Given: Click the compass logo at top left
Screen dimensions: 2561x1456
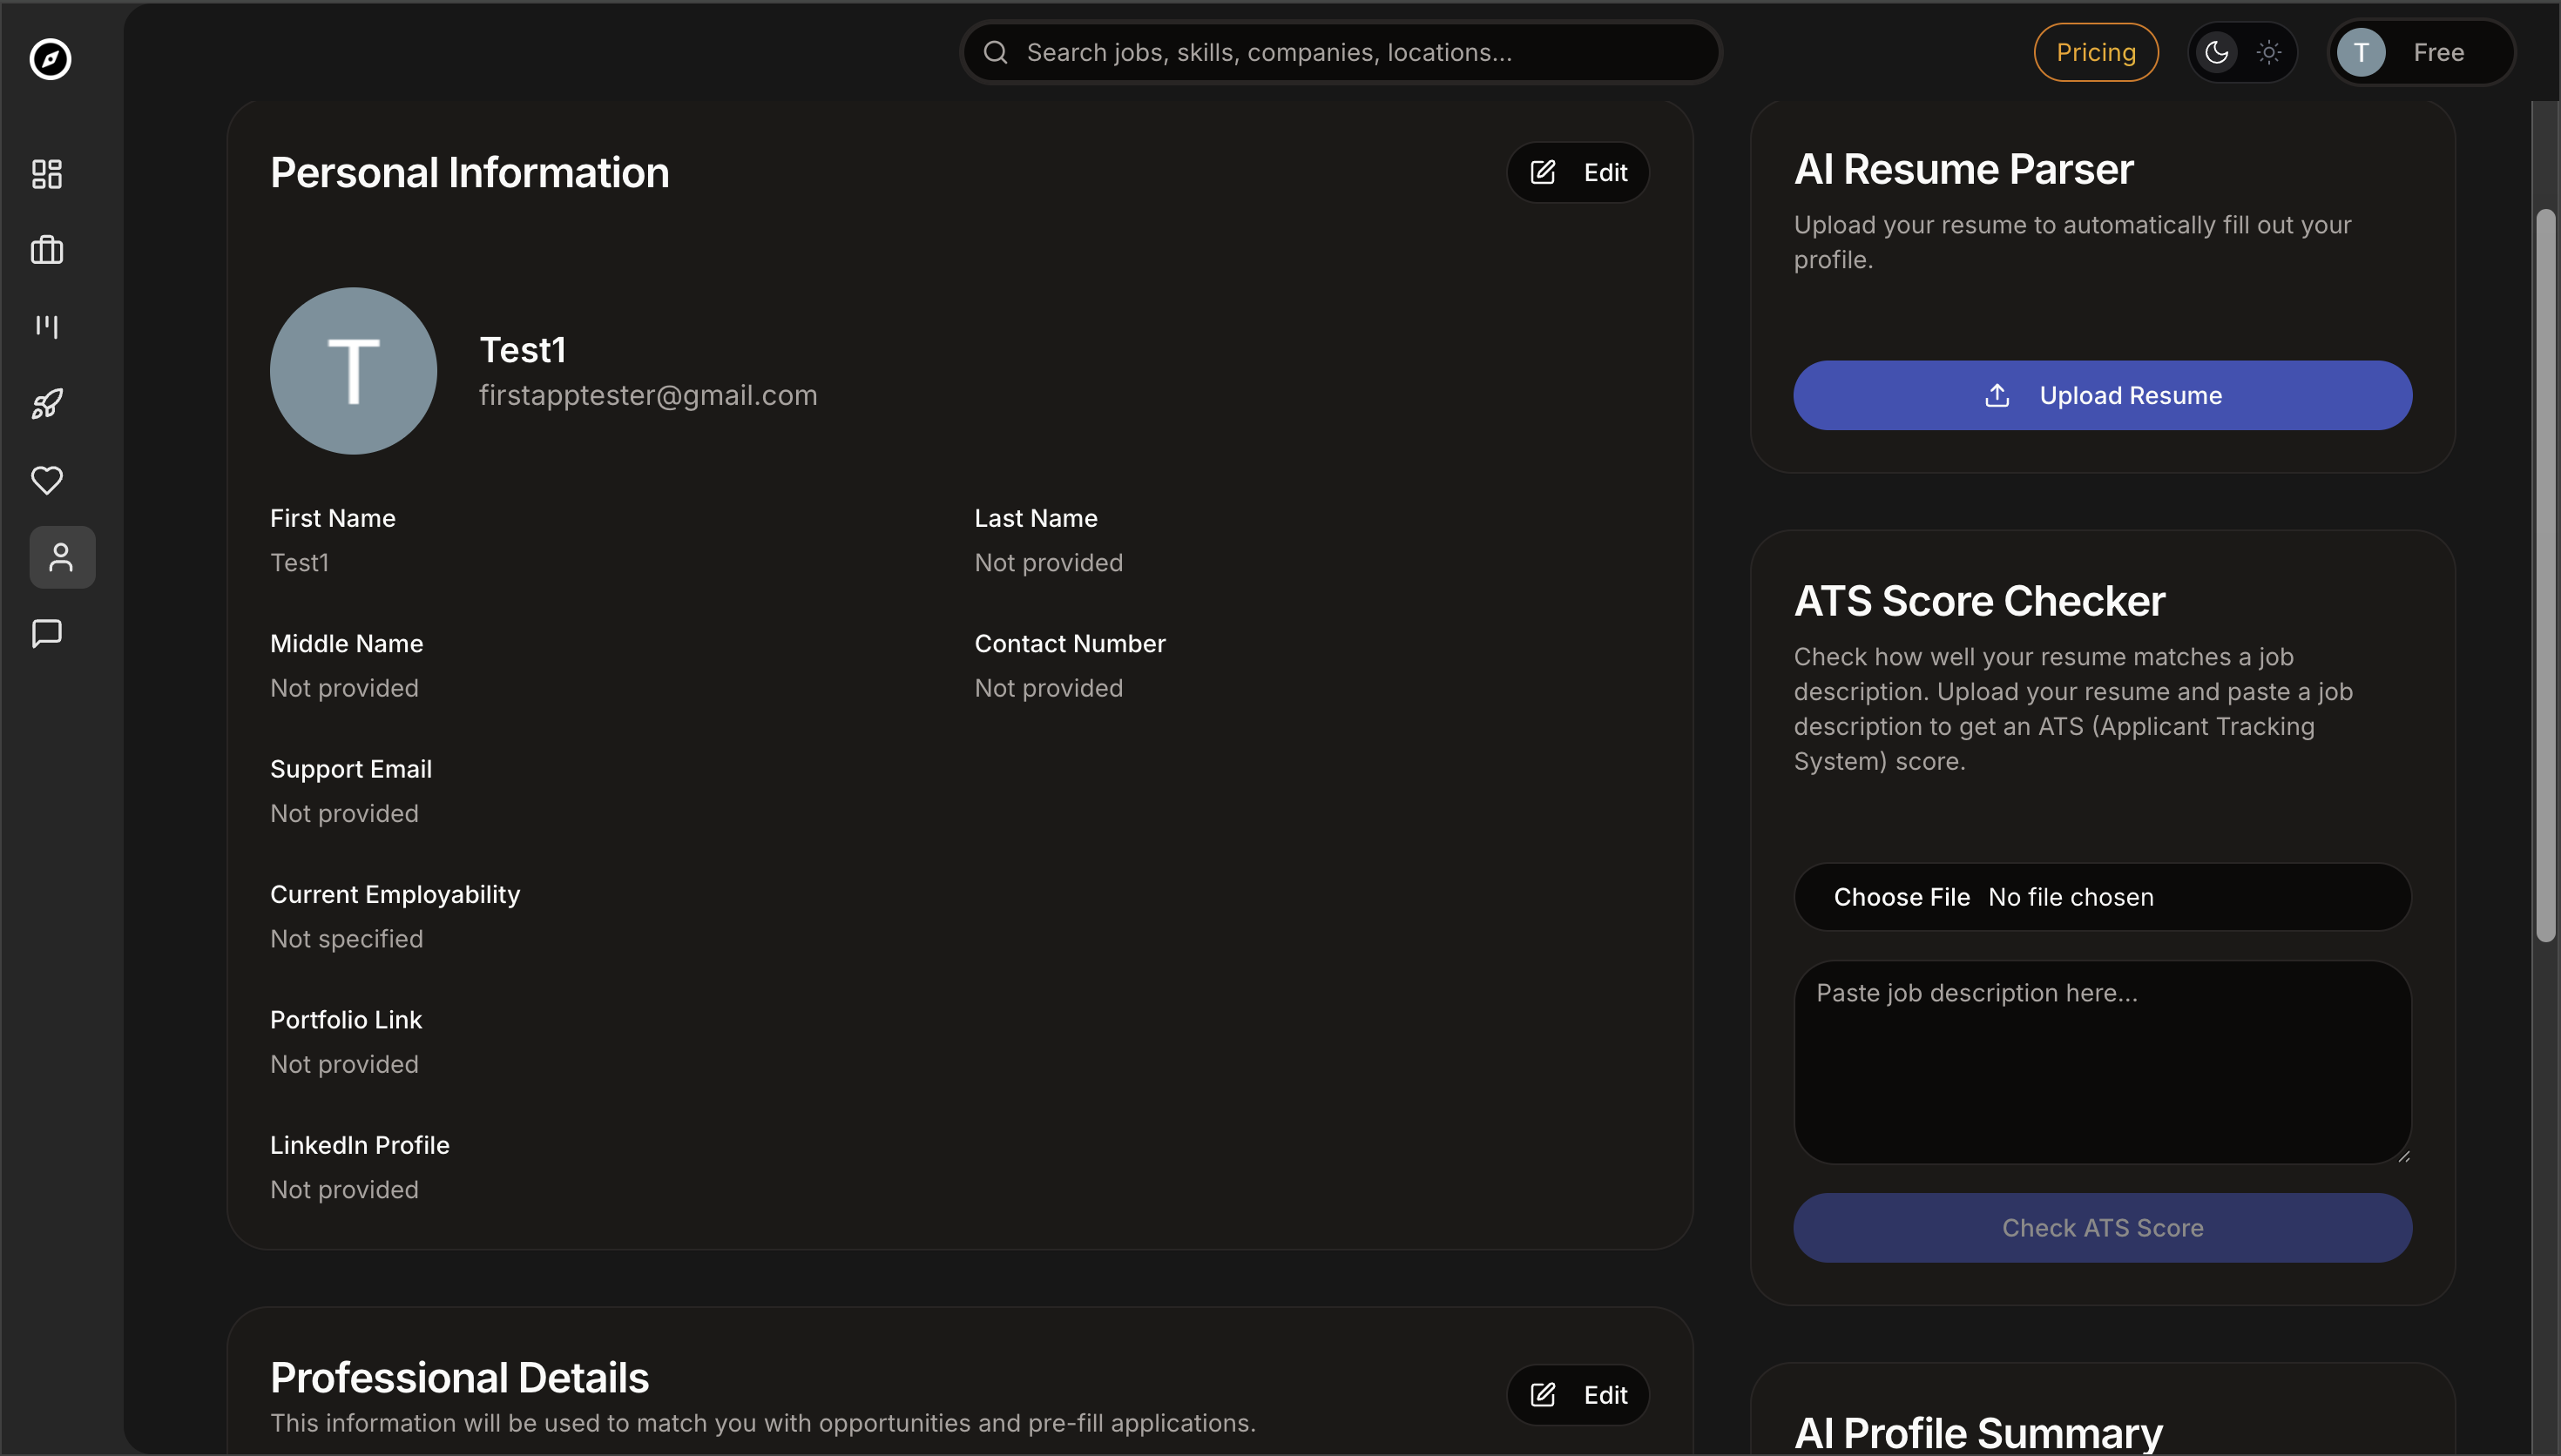Looking at the screenshot, I should pyautogui.click(x=49, y=59).
